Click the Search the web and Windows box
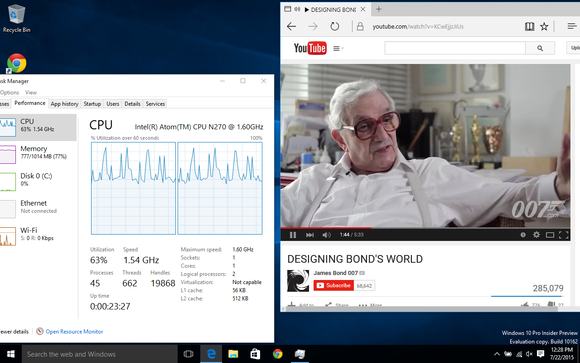580x363 pixels. (x=100, y=354)
